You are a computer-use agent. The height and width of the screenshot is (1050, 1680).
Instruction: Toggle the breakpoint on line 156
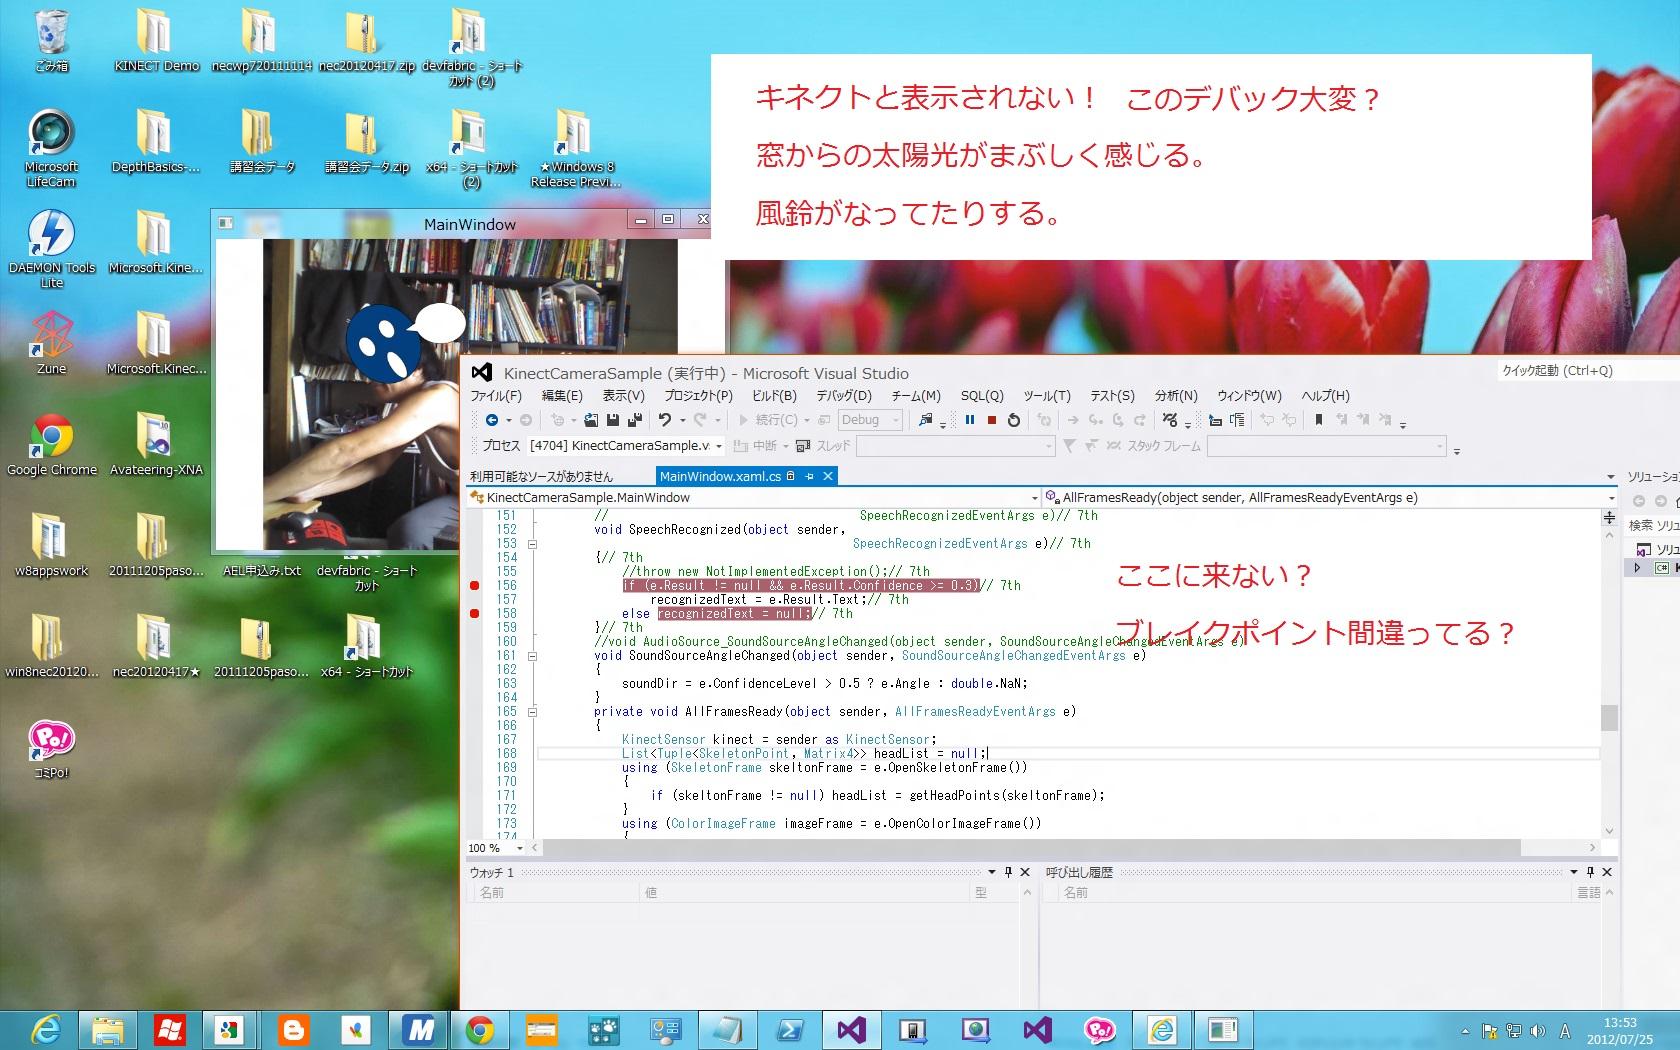click(x=475, y=586)
